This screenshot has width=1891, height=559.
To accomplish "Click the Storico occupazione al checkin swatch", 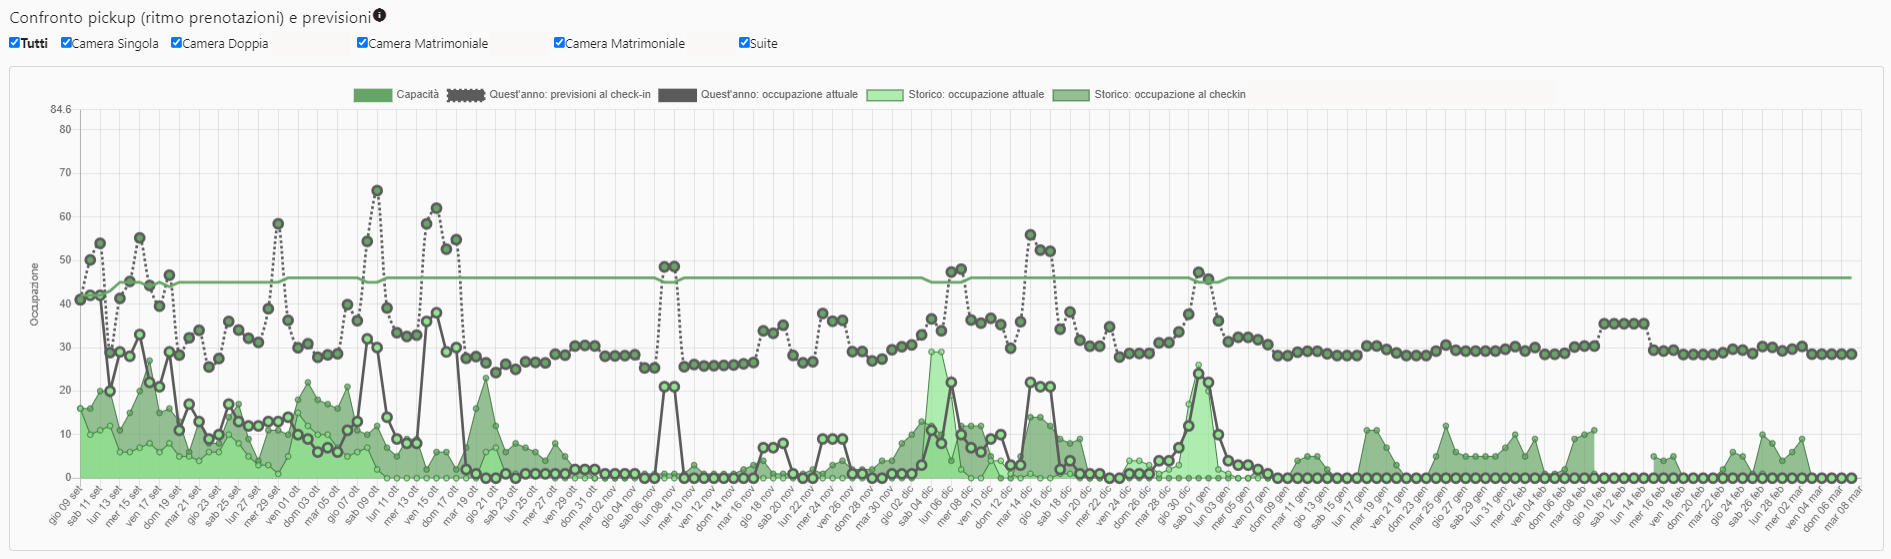I will pos(1071,95).
